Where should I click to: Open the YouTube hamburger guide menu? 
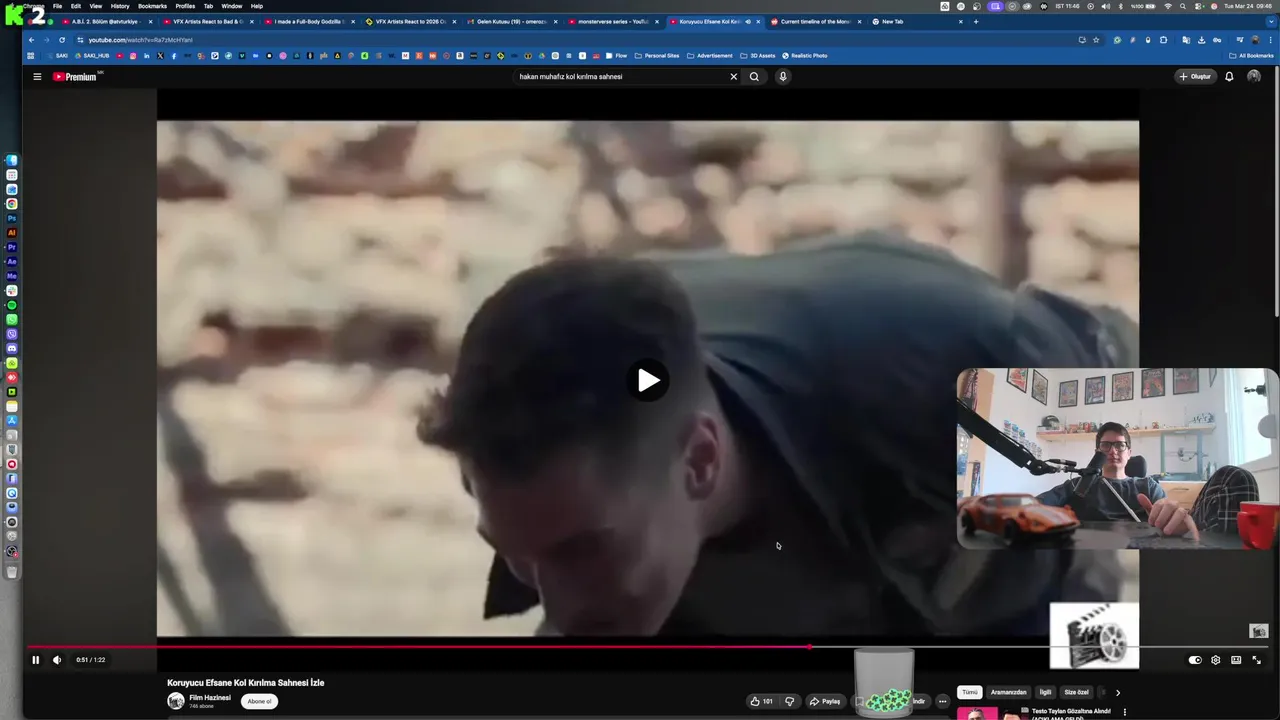[x=37, y=76]
